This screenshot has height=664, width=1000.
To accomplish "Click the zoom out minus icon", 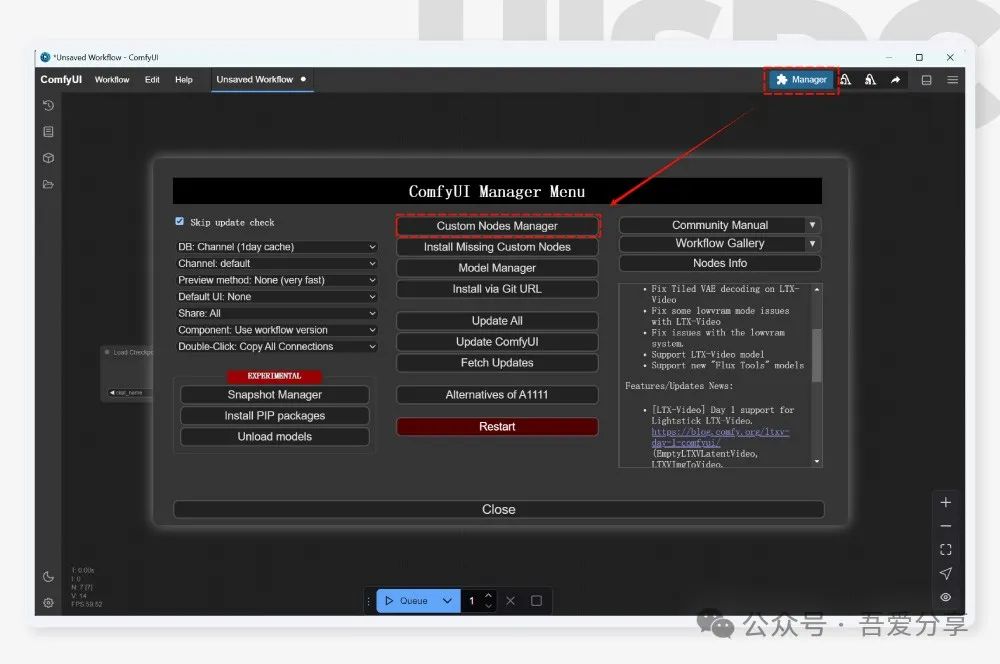I will click(x=946, y=526).
